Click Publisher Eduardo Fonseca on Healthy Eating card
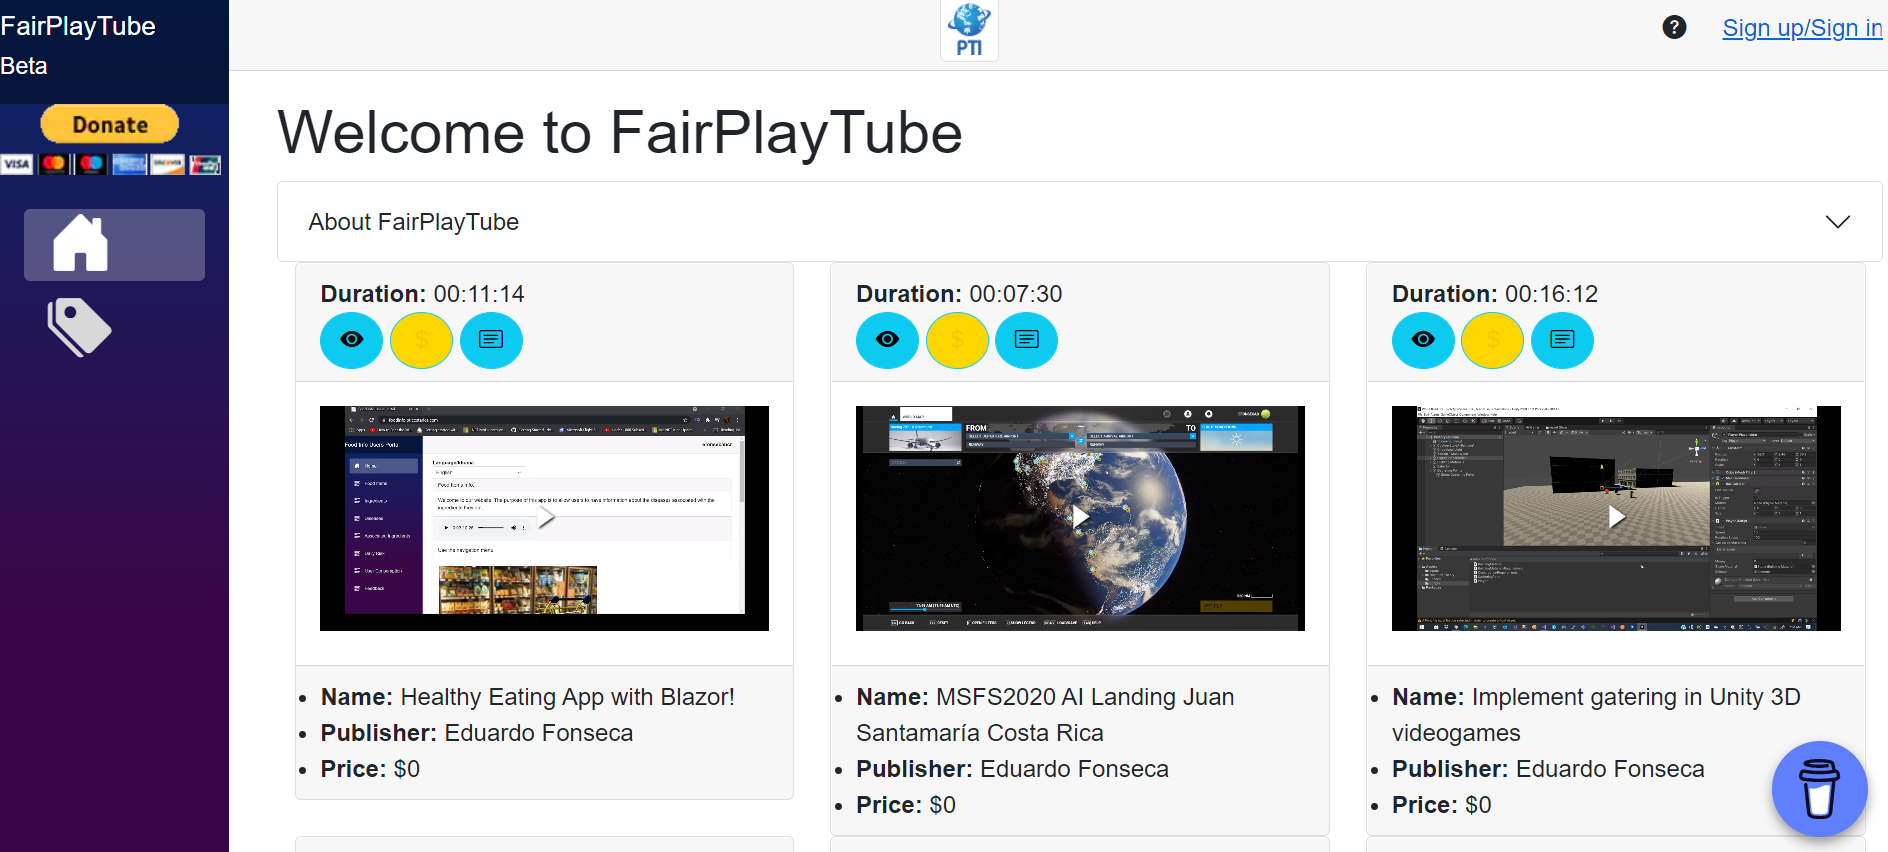Screen dimensions: 1888x852 pos(477,733)
